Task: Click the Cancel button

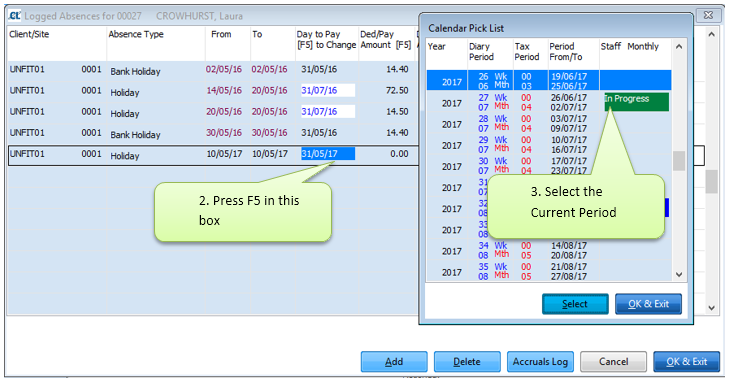Action: (613, 361)
